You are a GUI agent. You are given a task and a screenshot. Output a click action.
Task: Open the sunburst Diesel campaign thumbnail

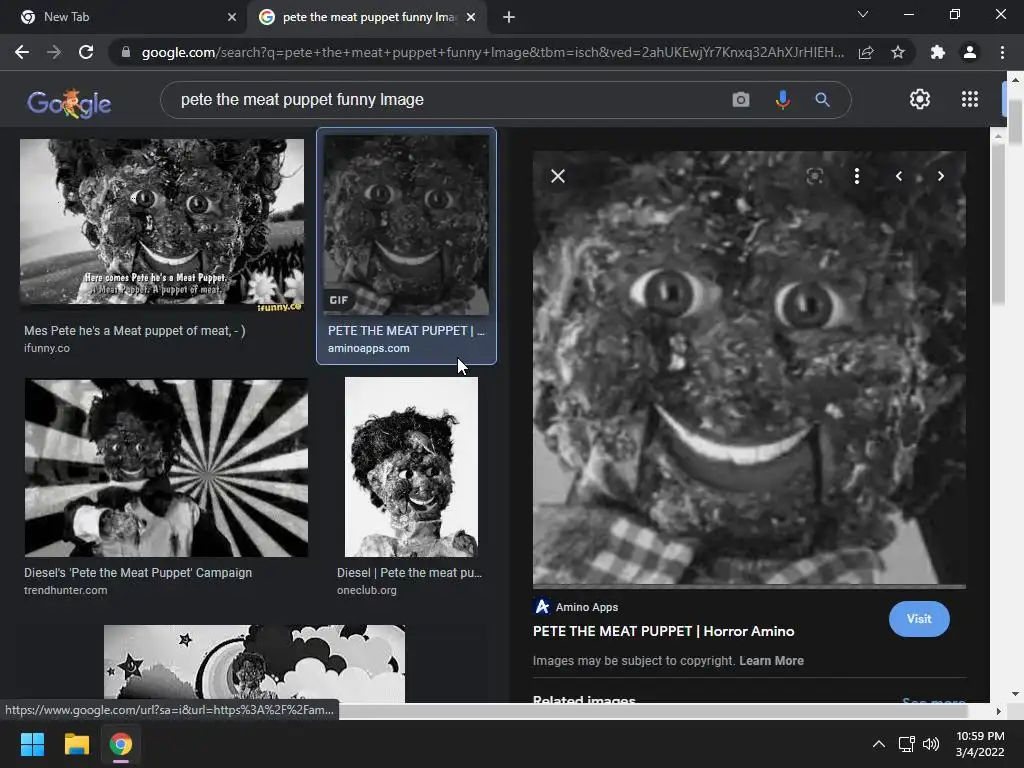pos(167,467)
